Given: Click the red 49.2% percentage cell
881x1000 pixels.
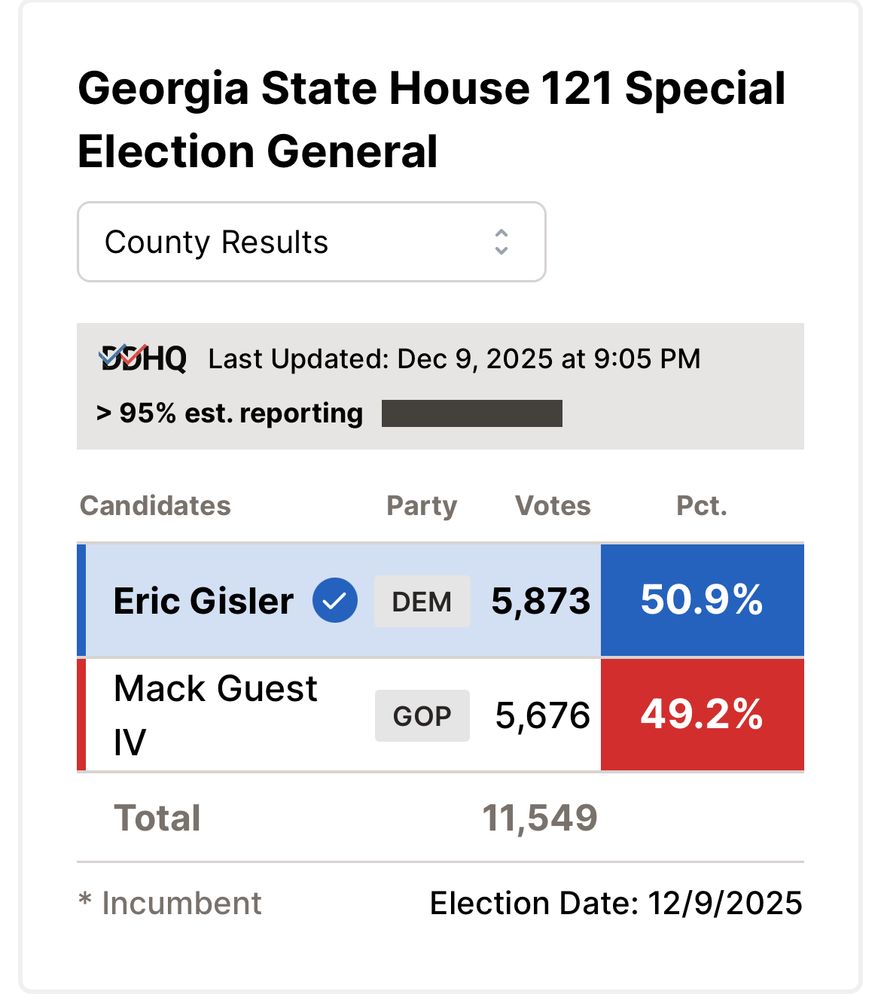Looking at the screenshot, I should click(702, 715).
